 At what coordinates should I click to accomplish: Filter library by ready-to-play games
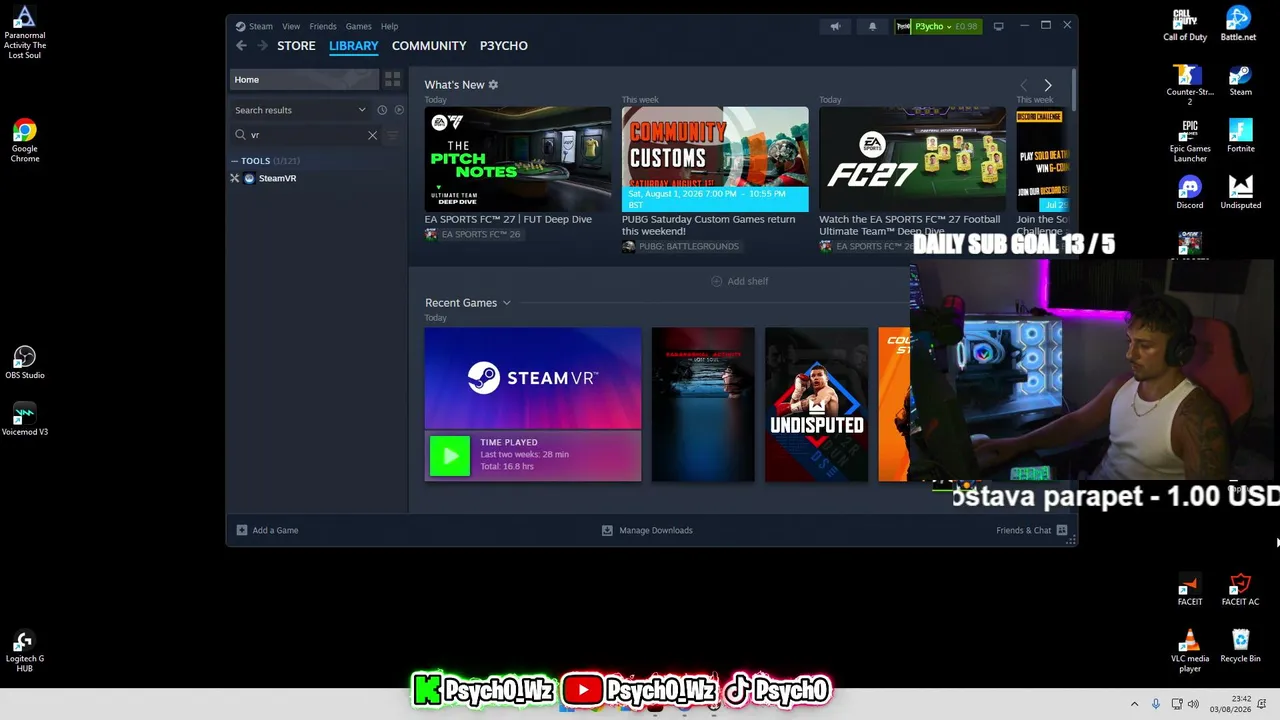399,110
